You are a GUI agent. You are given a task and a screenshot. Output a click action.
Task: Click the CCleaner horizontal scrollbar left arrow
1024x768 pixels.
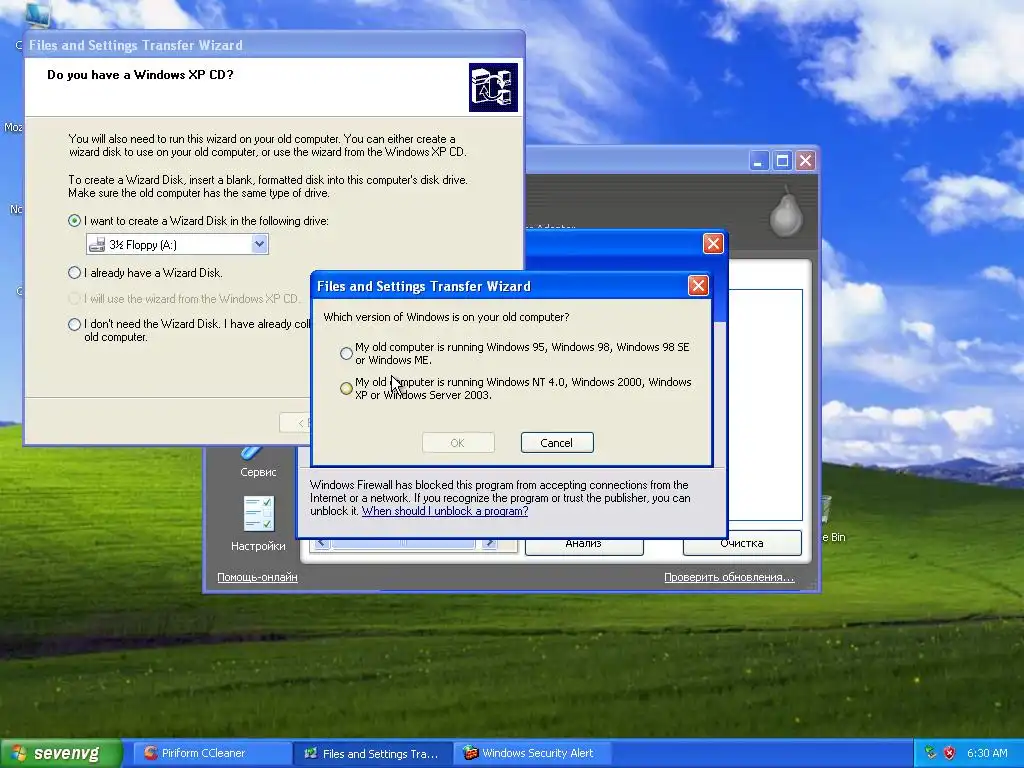click(322, 543)
